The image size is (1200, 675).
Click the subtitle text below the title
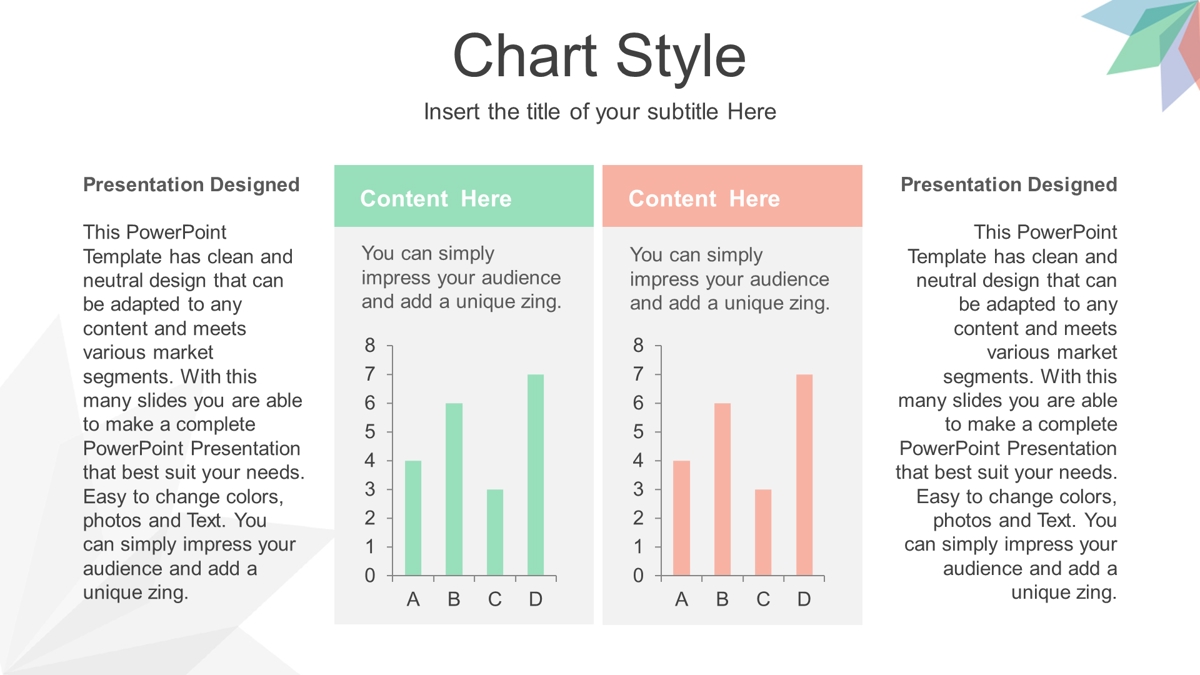(599, 111)
